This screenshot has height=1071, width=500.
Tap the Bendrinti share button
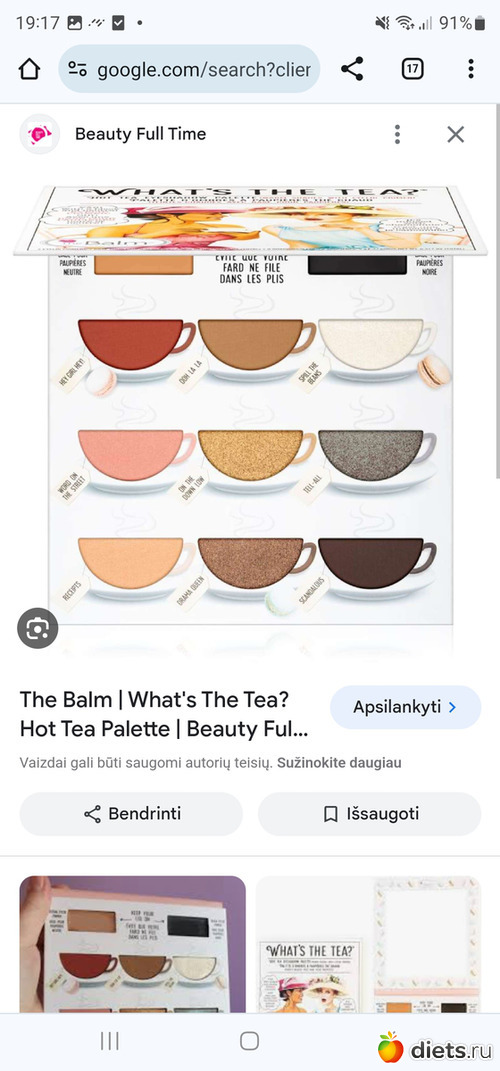pyautogui.click(x=131, y=813)
